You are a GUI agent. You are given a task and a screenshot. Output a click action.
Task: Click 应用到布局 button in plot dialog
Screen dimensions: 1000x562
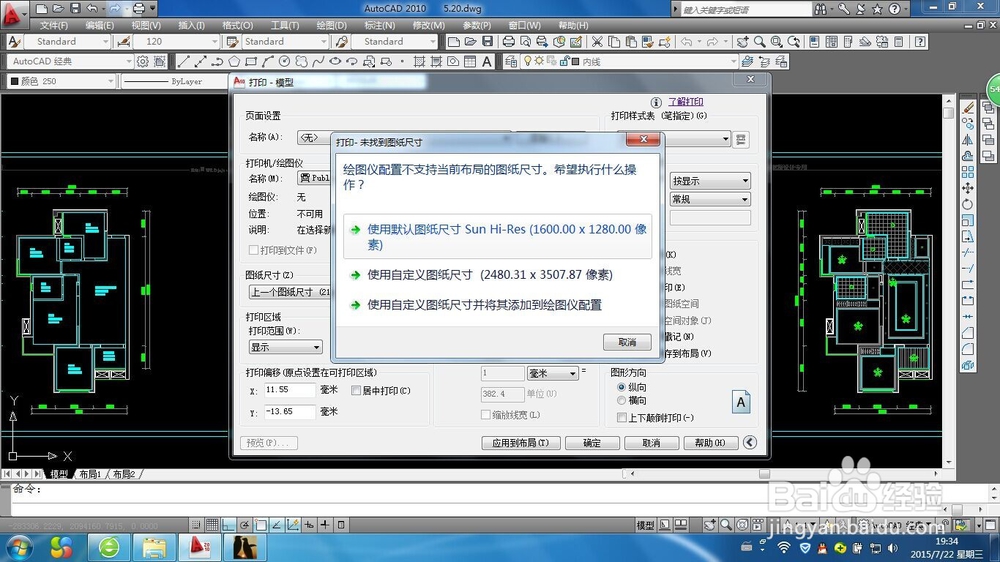coord(520,443)
